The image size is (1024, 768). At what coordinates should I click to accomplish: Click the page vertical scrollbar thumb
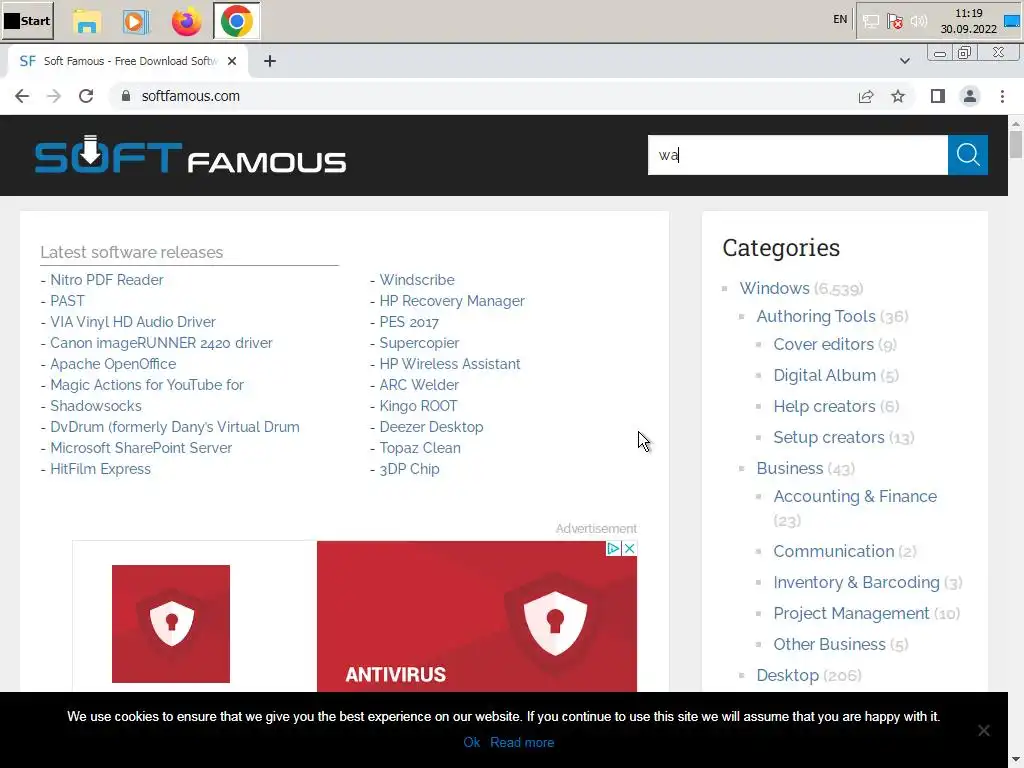tap(1016, 144)
